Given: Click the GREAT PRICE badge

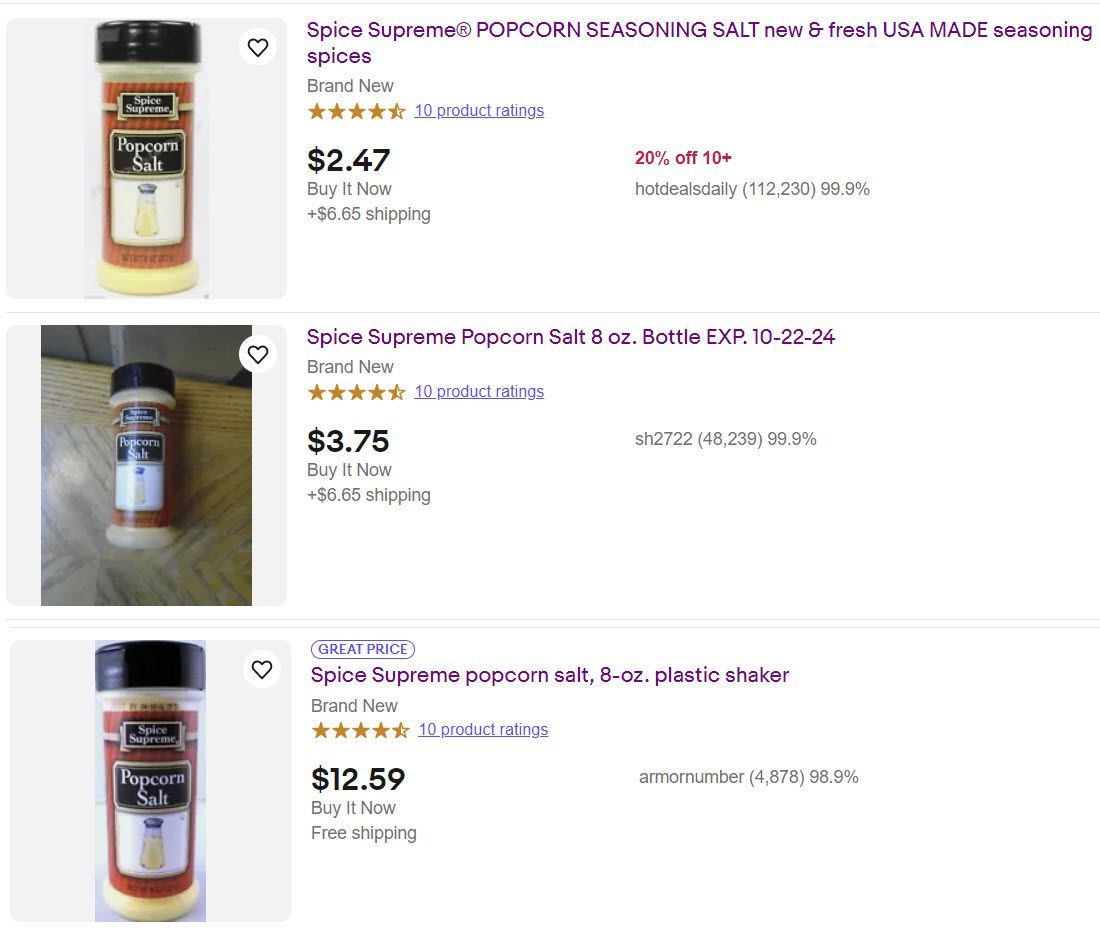Looking at the screenshot, I should (x=363, y=649).
